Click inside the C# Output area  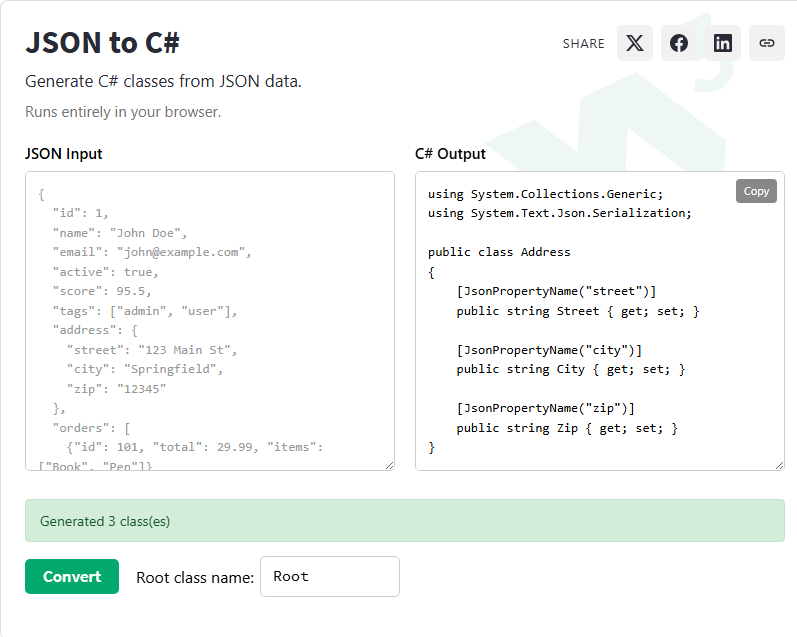(x=599, y=321)
